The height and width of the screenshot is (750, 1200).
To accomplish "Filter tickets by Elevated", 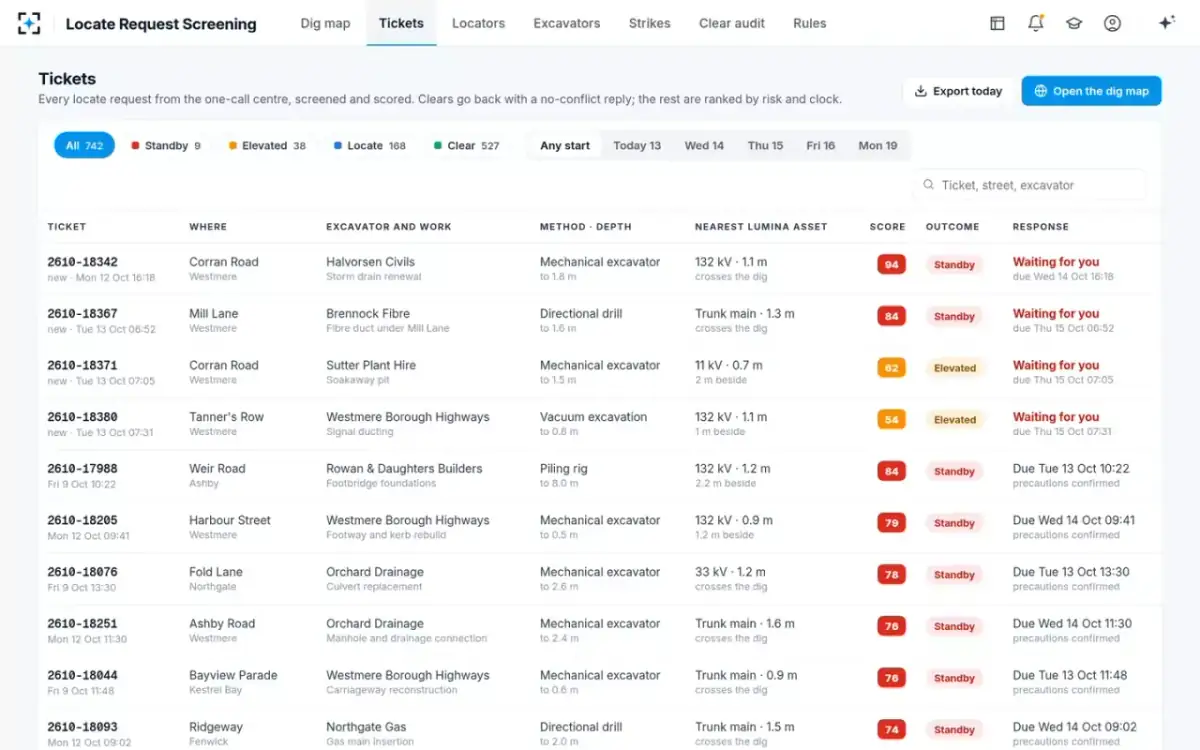I will (267, 146).
